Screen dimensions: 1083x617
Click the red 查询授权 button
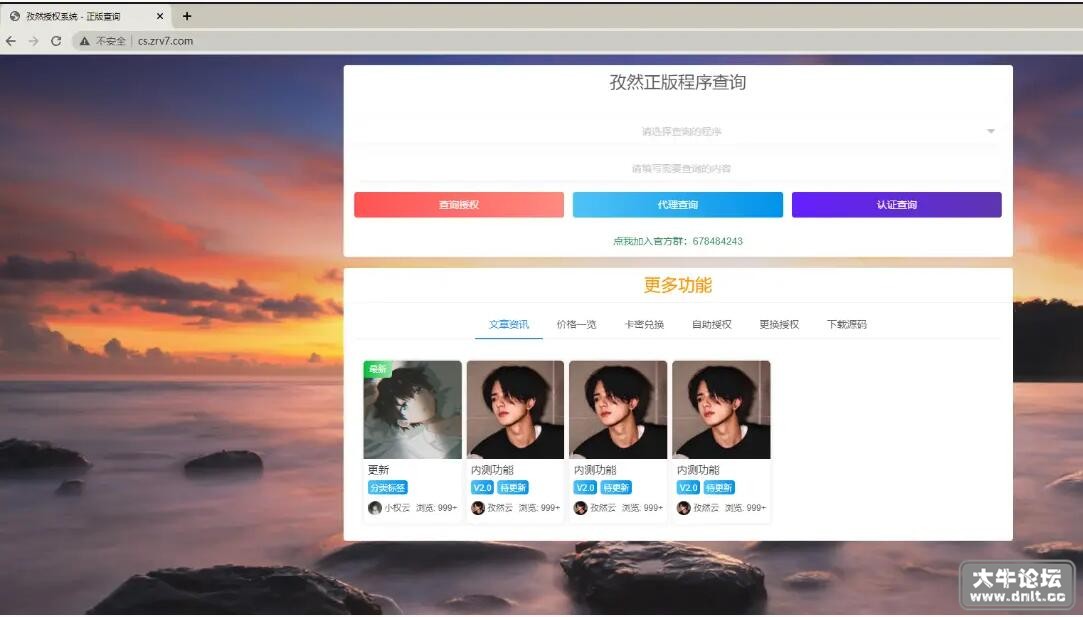tap(459, 205)
